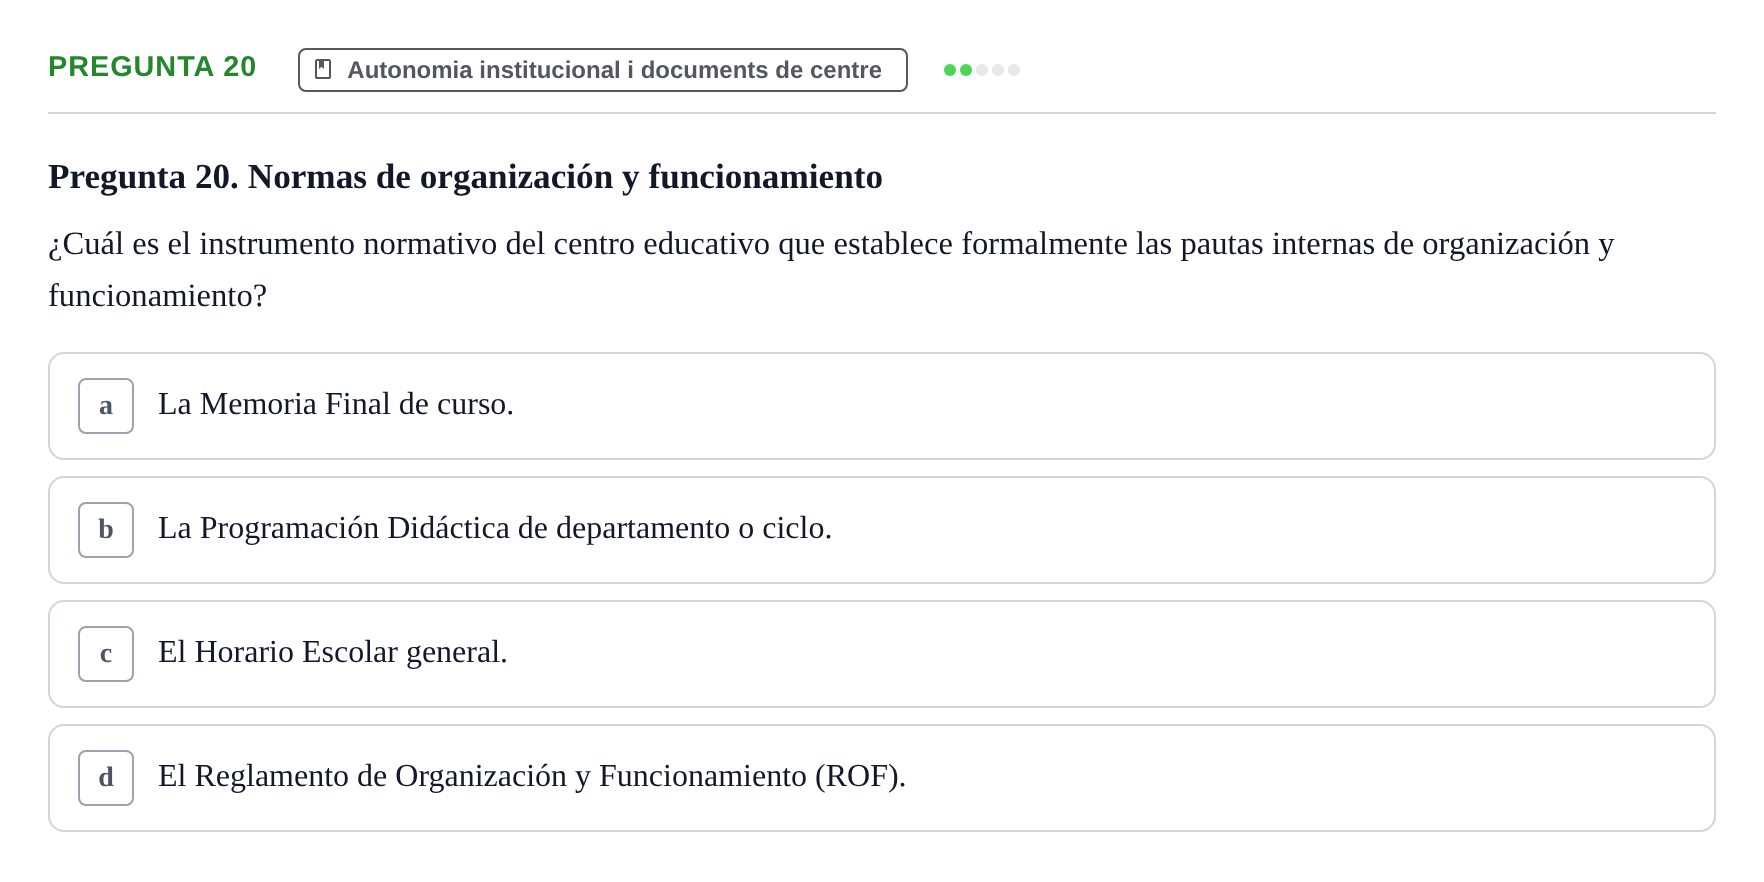
Task: Choose answer 'El Horario Escolar general.'
Action: tap(882, 654)
